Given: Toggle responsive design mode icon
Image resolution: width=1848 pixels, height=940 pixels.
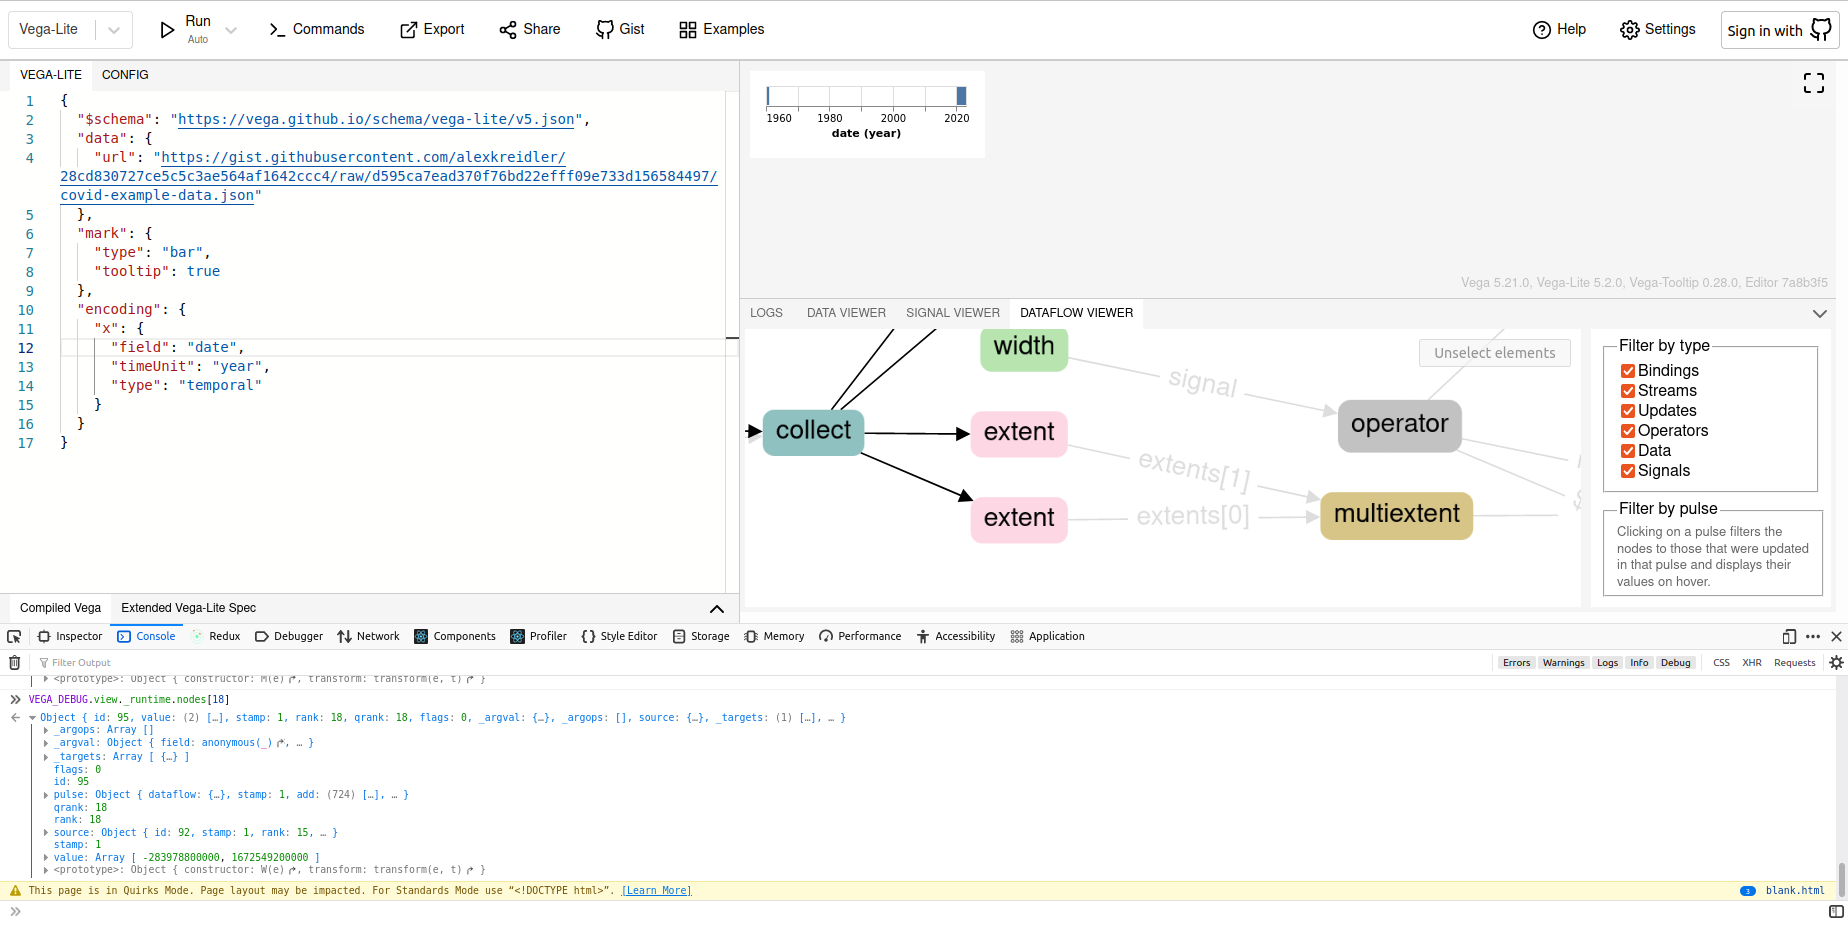Looking at the screenshot, I should click(x=1789, y=637).
